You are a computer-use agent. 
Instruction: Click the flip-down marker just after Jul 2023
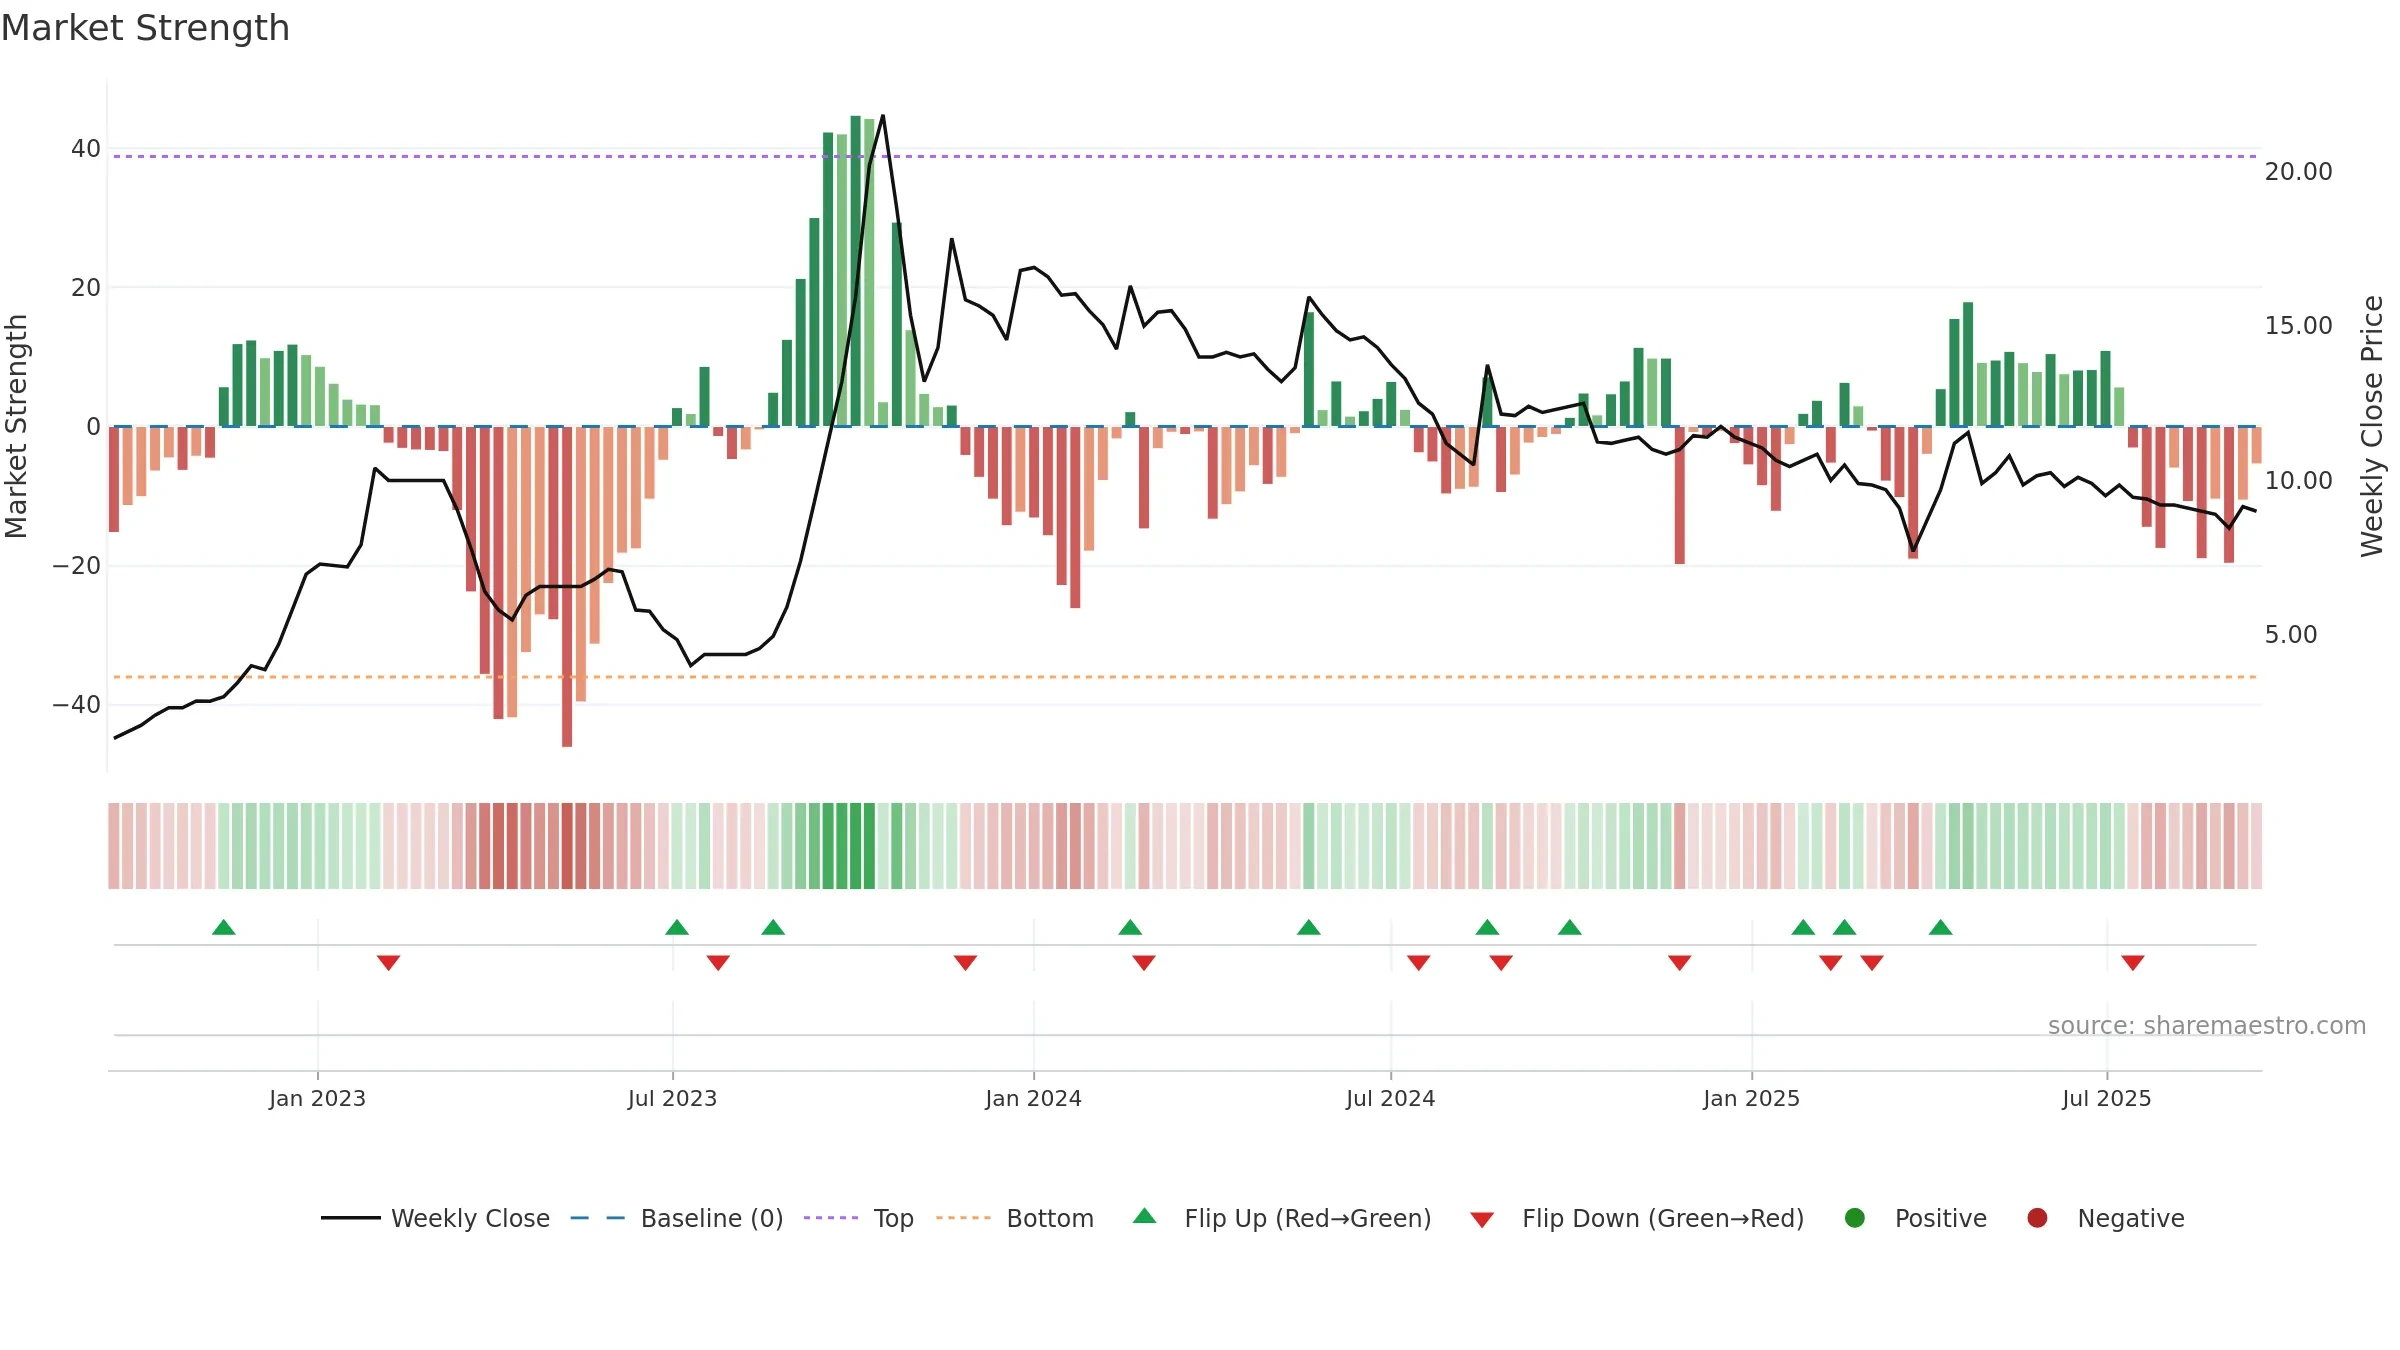pos(718,963)
